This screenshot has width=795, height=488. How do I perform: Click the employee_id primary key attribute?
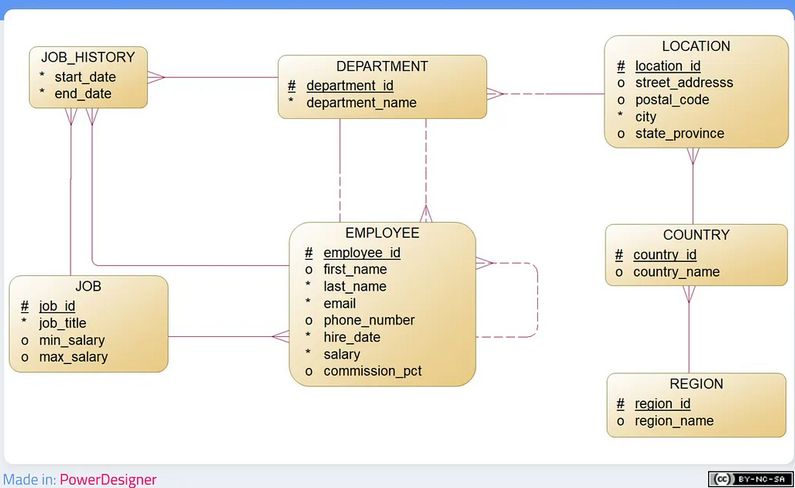[x=361, y=253]
